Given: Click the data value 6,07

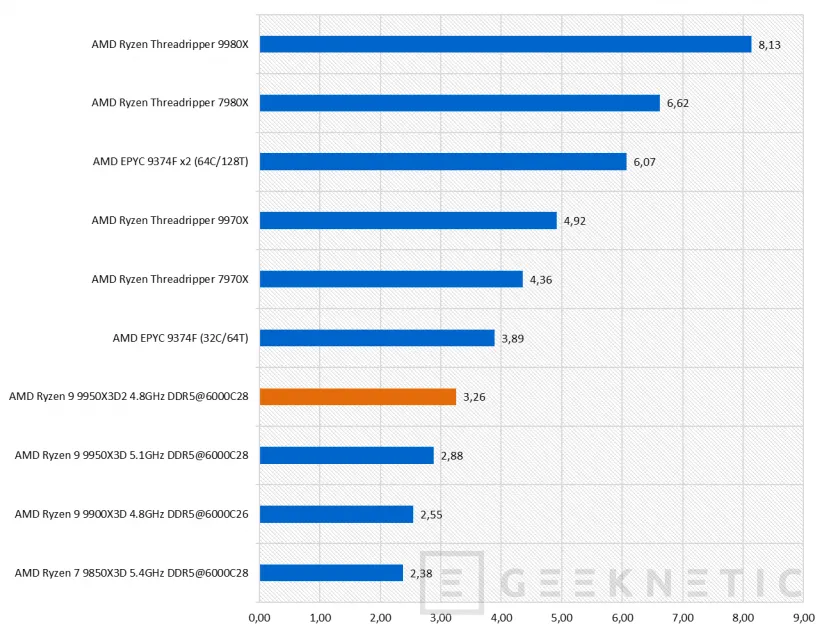Looking at the screenshot, I should 644,162.
